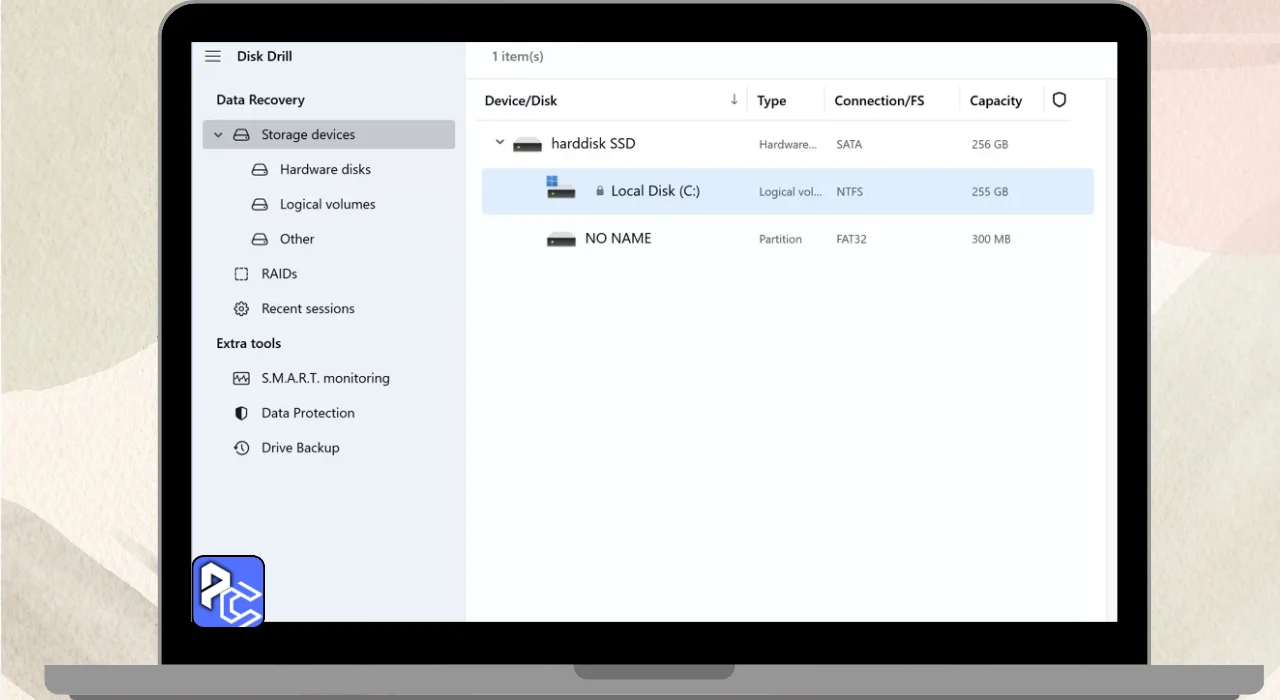Click the 300 MB capacity value
The width and height of the screenshot is (1280, 700).
[x=990, y=240]
